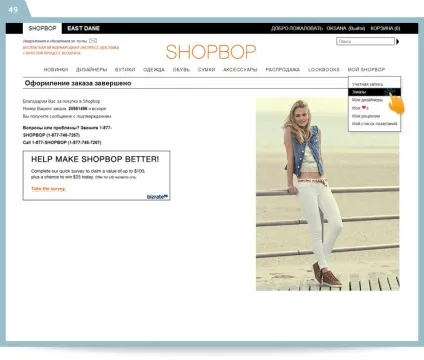This screenshot has width=424, height=360.
Task: Click the HELP MAKE SHOPBOP BETTER heading
Action: tap(95, 159)
